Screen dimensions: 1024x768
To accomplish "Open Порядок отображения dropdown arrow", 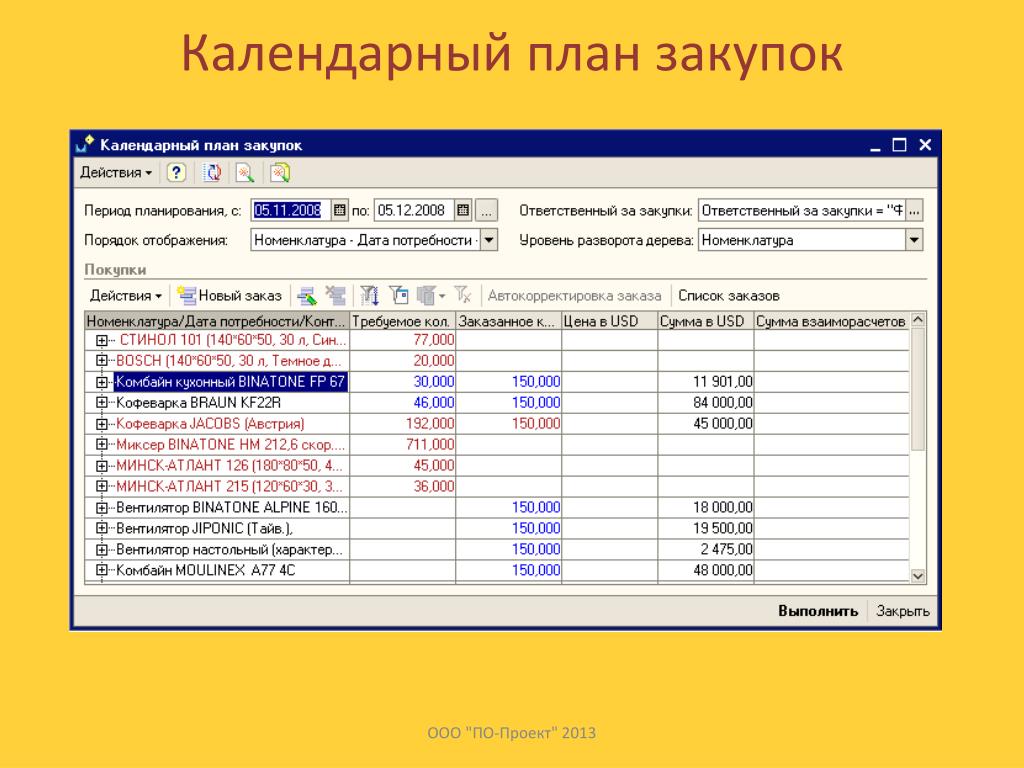I will coord(489,240).
